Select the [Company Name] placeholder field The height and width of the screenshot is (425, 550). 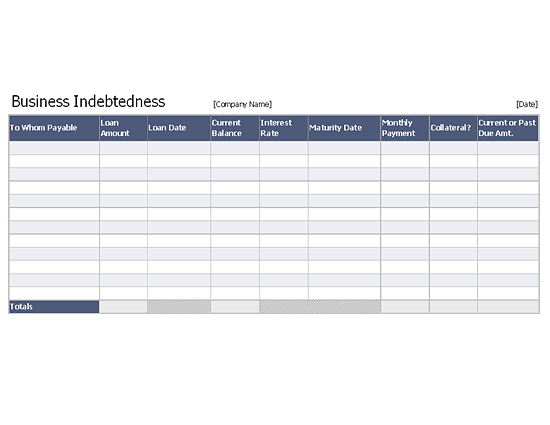tap(242, 104)
